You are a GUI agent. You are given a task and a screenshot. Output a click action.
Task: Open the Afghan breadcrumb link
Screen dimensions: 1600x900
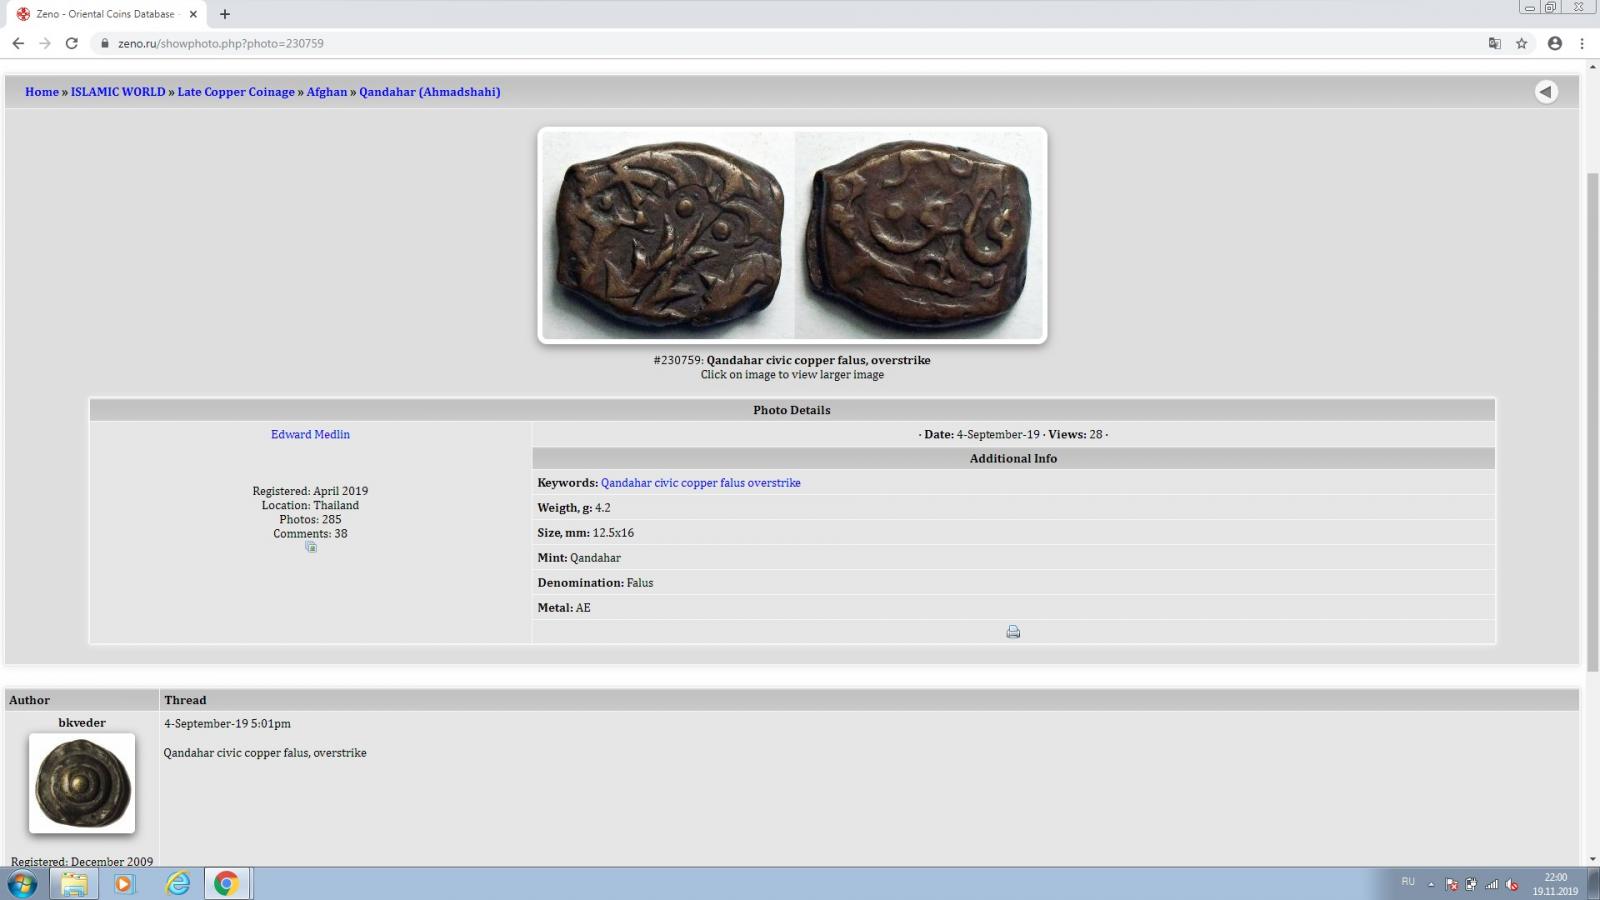click(x=327, y=92)
